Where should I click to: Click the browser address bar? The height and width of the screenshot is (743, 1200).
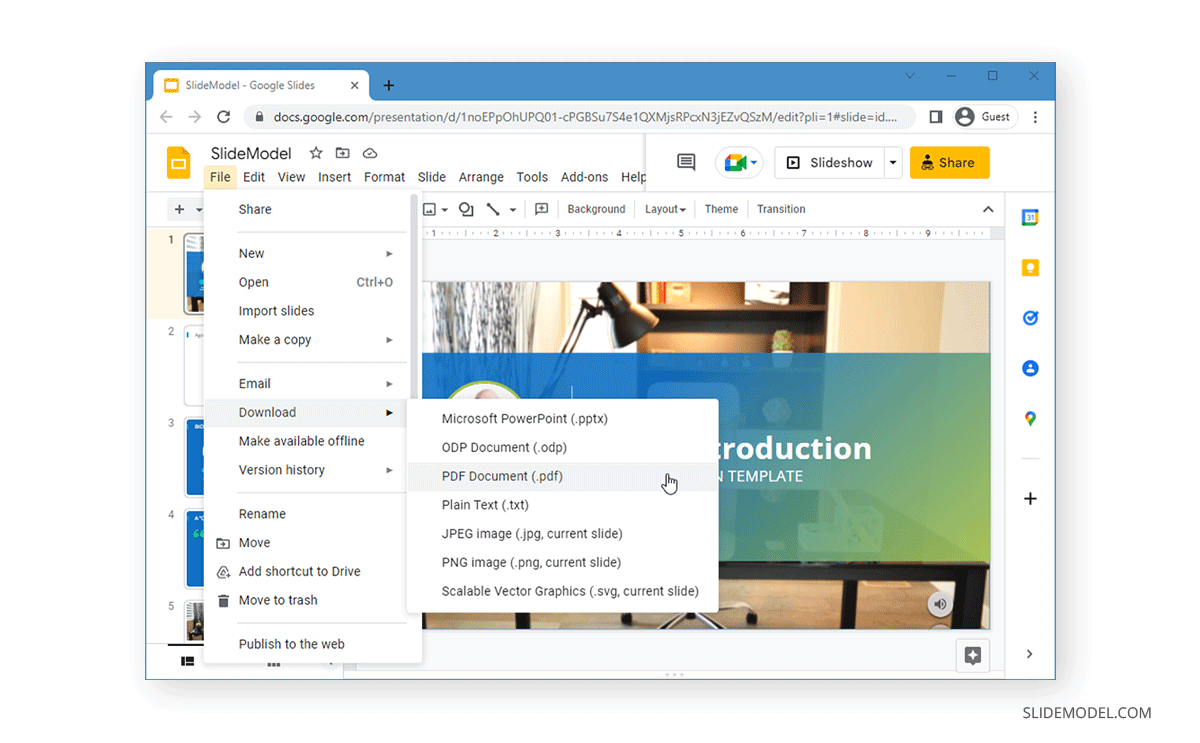tap(580, 117)
